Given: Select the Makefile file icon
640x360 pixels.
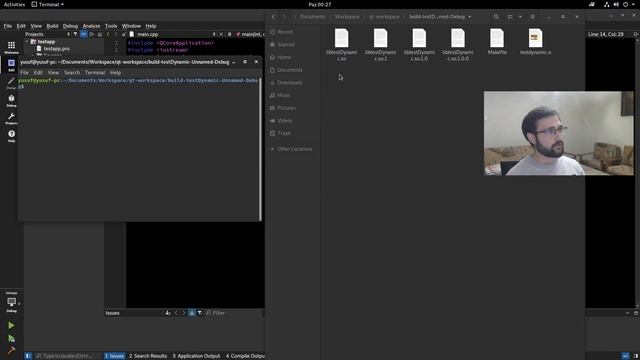Looking at the screenshot, I should (x=497, y=38).
